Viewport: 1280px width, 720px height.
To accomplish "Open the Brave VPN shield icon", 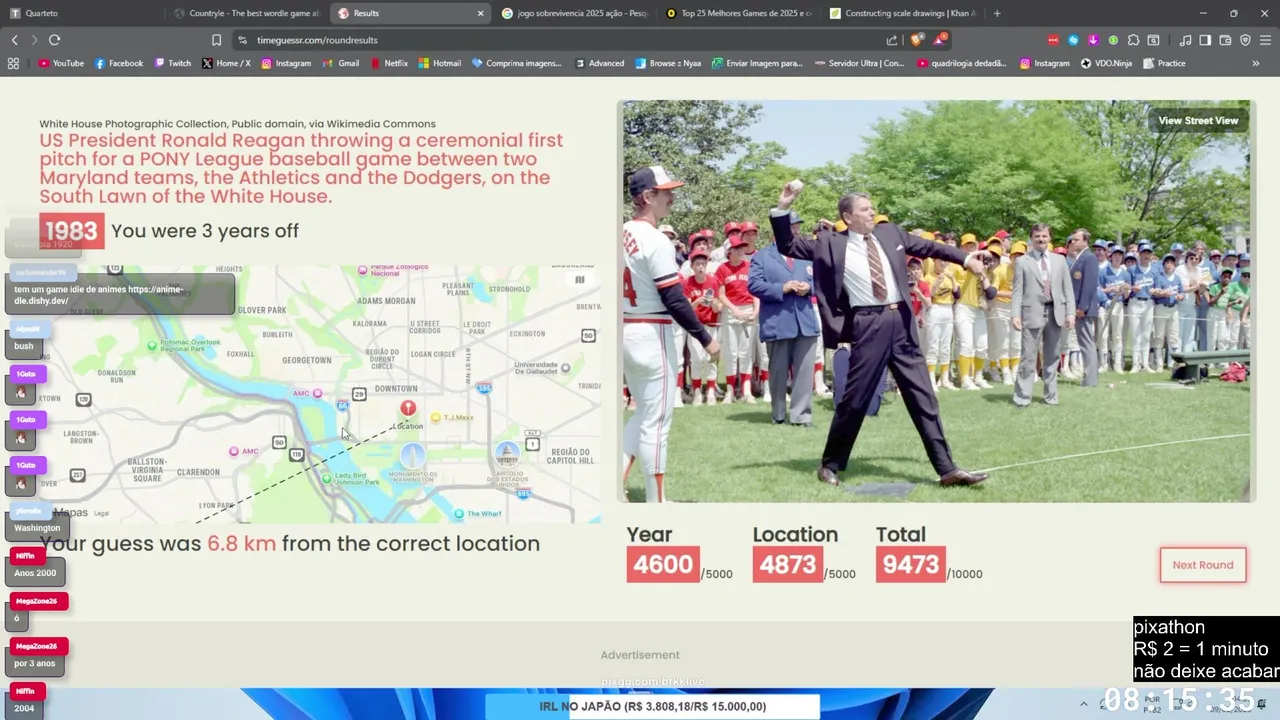I will coord(1245,40).
